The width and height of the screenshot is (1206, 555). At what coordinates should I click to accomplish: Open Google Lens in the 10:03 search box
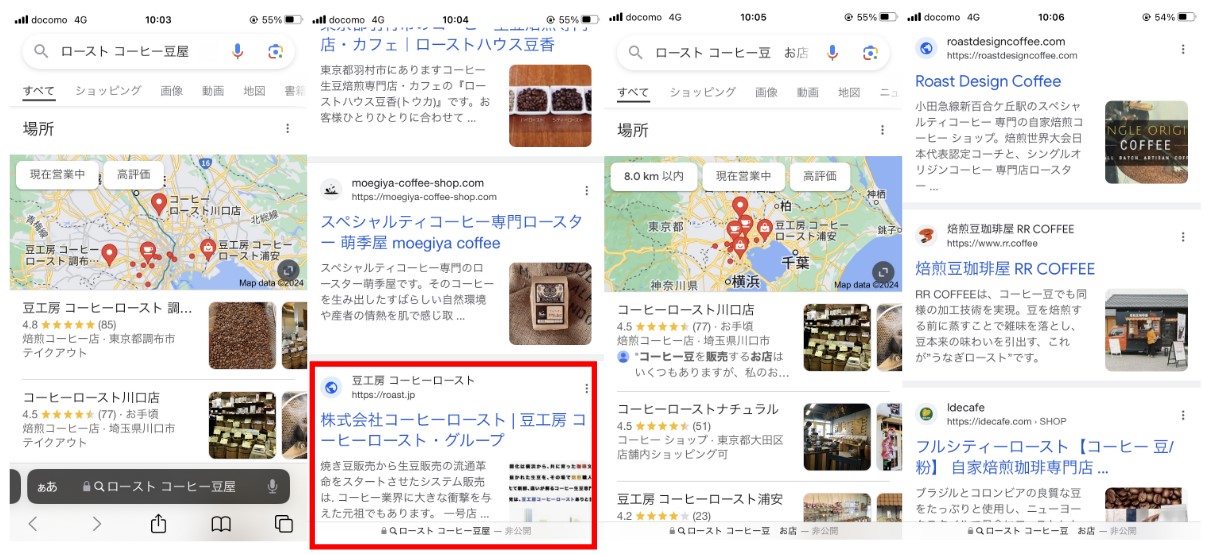click(275, 52)
